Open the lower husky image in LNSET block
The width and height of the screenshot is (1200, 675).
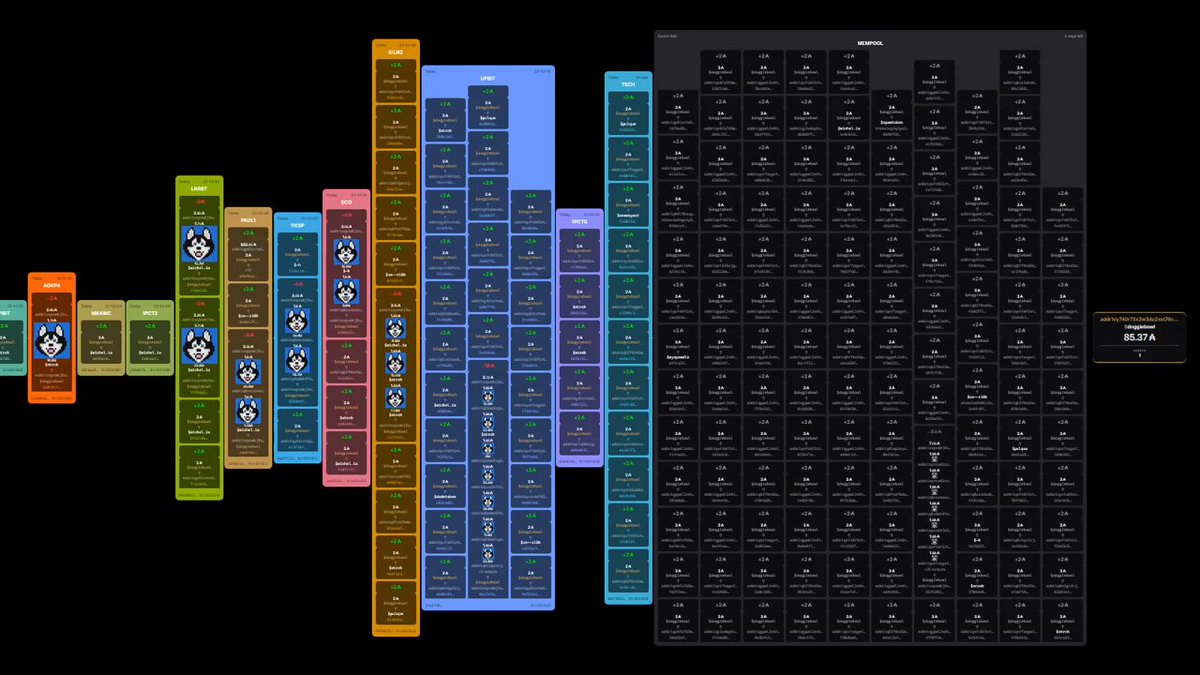[200, 347]
